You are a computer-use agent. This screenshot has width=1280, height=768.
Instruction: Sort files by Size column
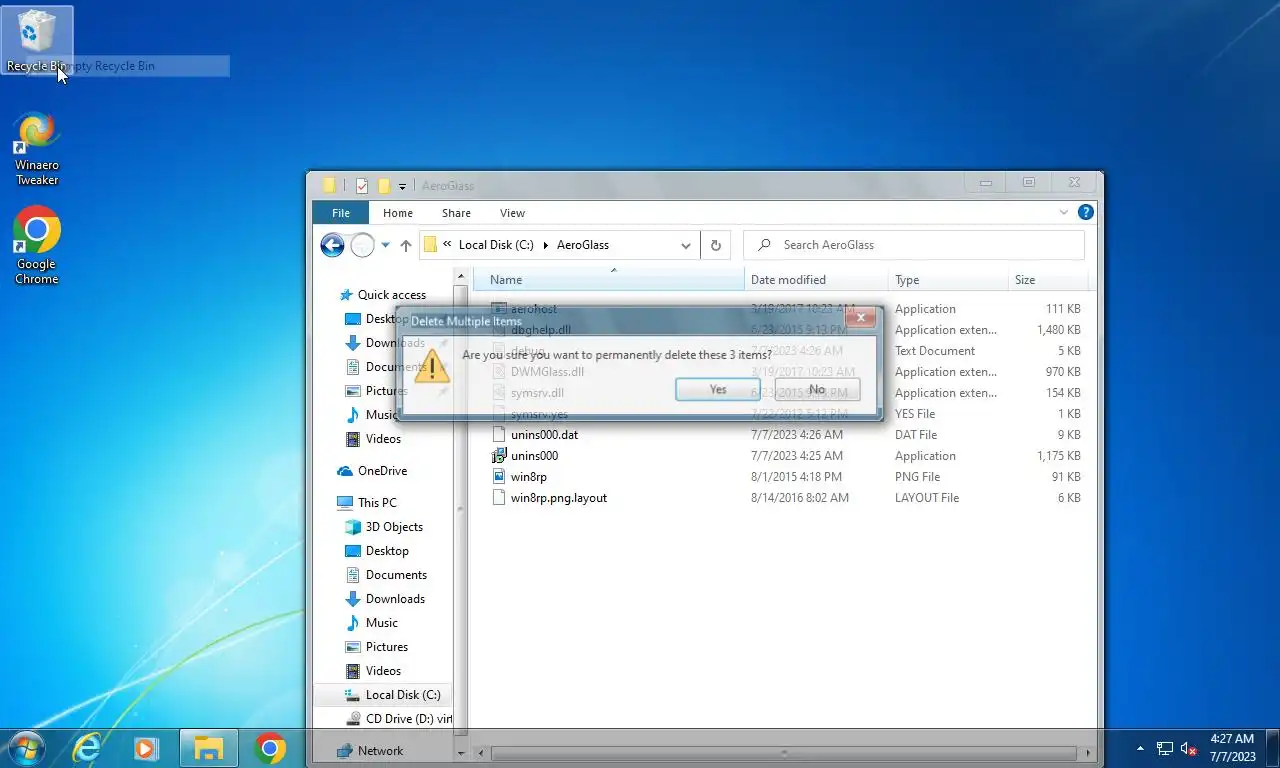1048,280
